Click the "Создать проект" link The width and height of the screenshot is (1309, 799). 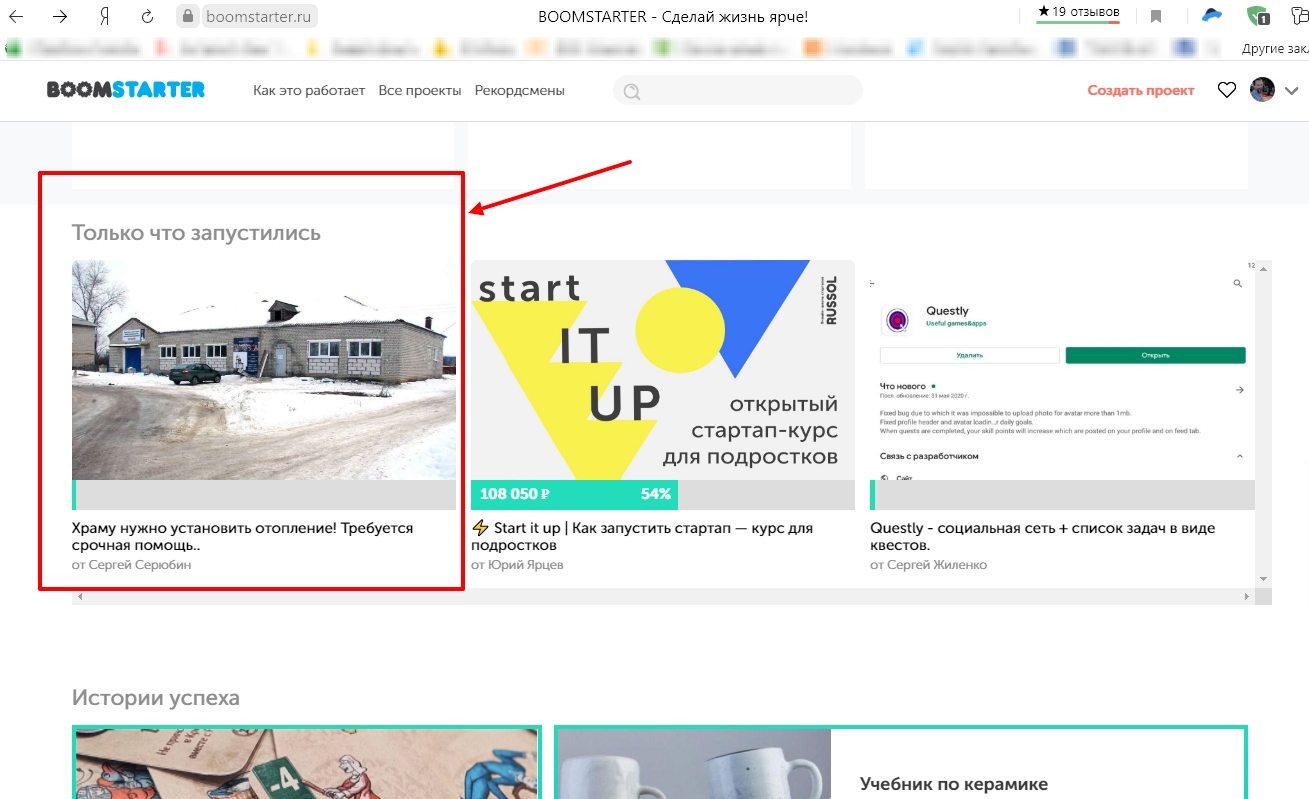click(1141, 90)
